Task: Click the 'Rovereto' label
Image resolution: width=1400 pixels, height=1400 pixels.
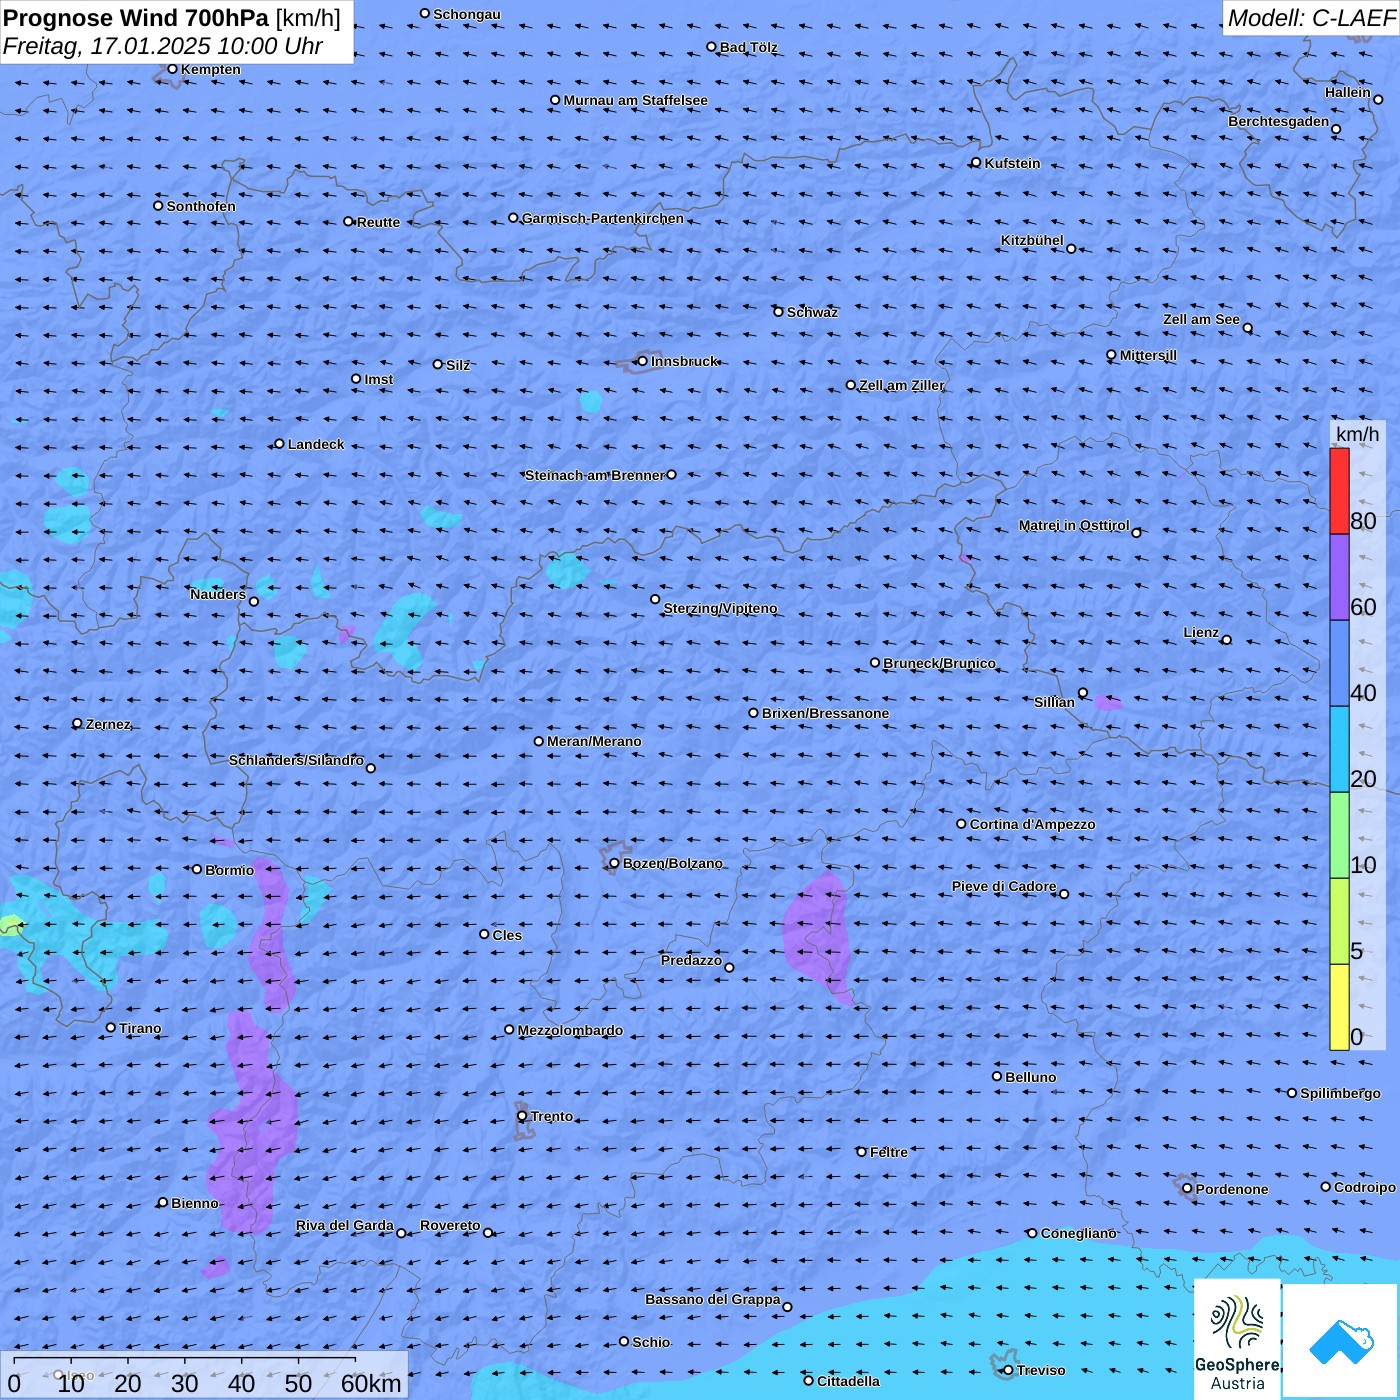Action: pyautogui.click(x=450, y=1225)
